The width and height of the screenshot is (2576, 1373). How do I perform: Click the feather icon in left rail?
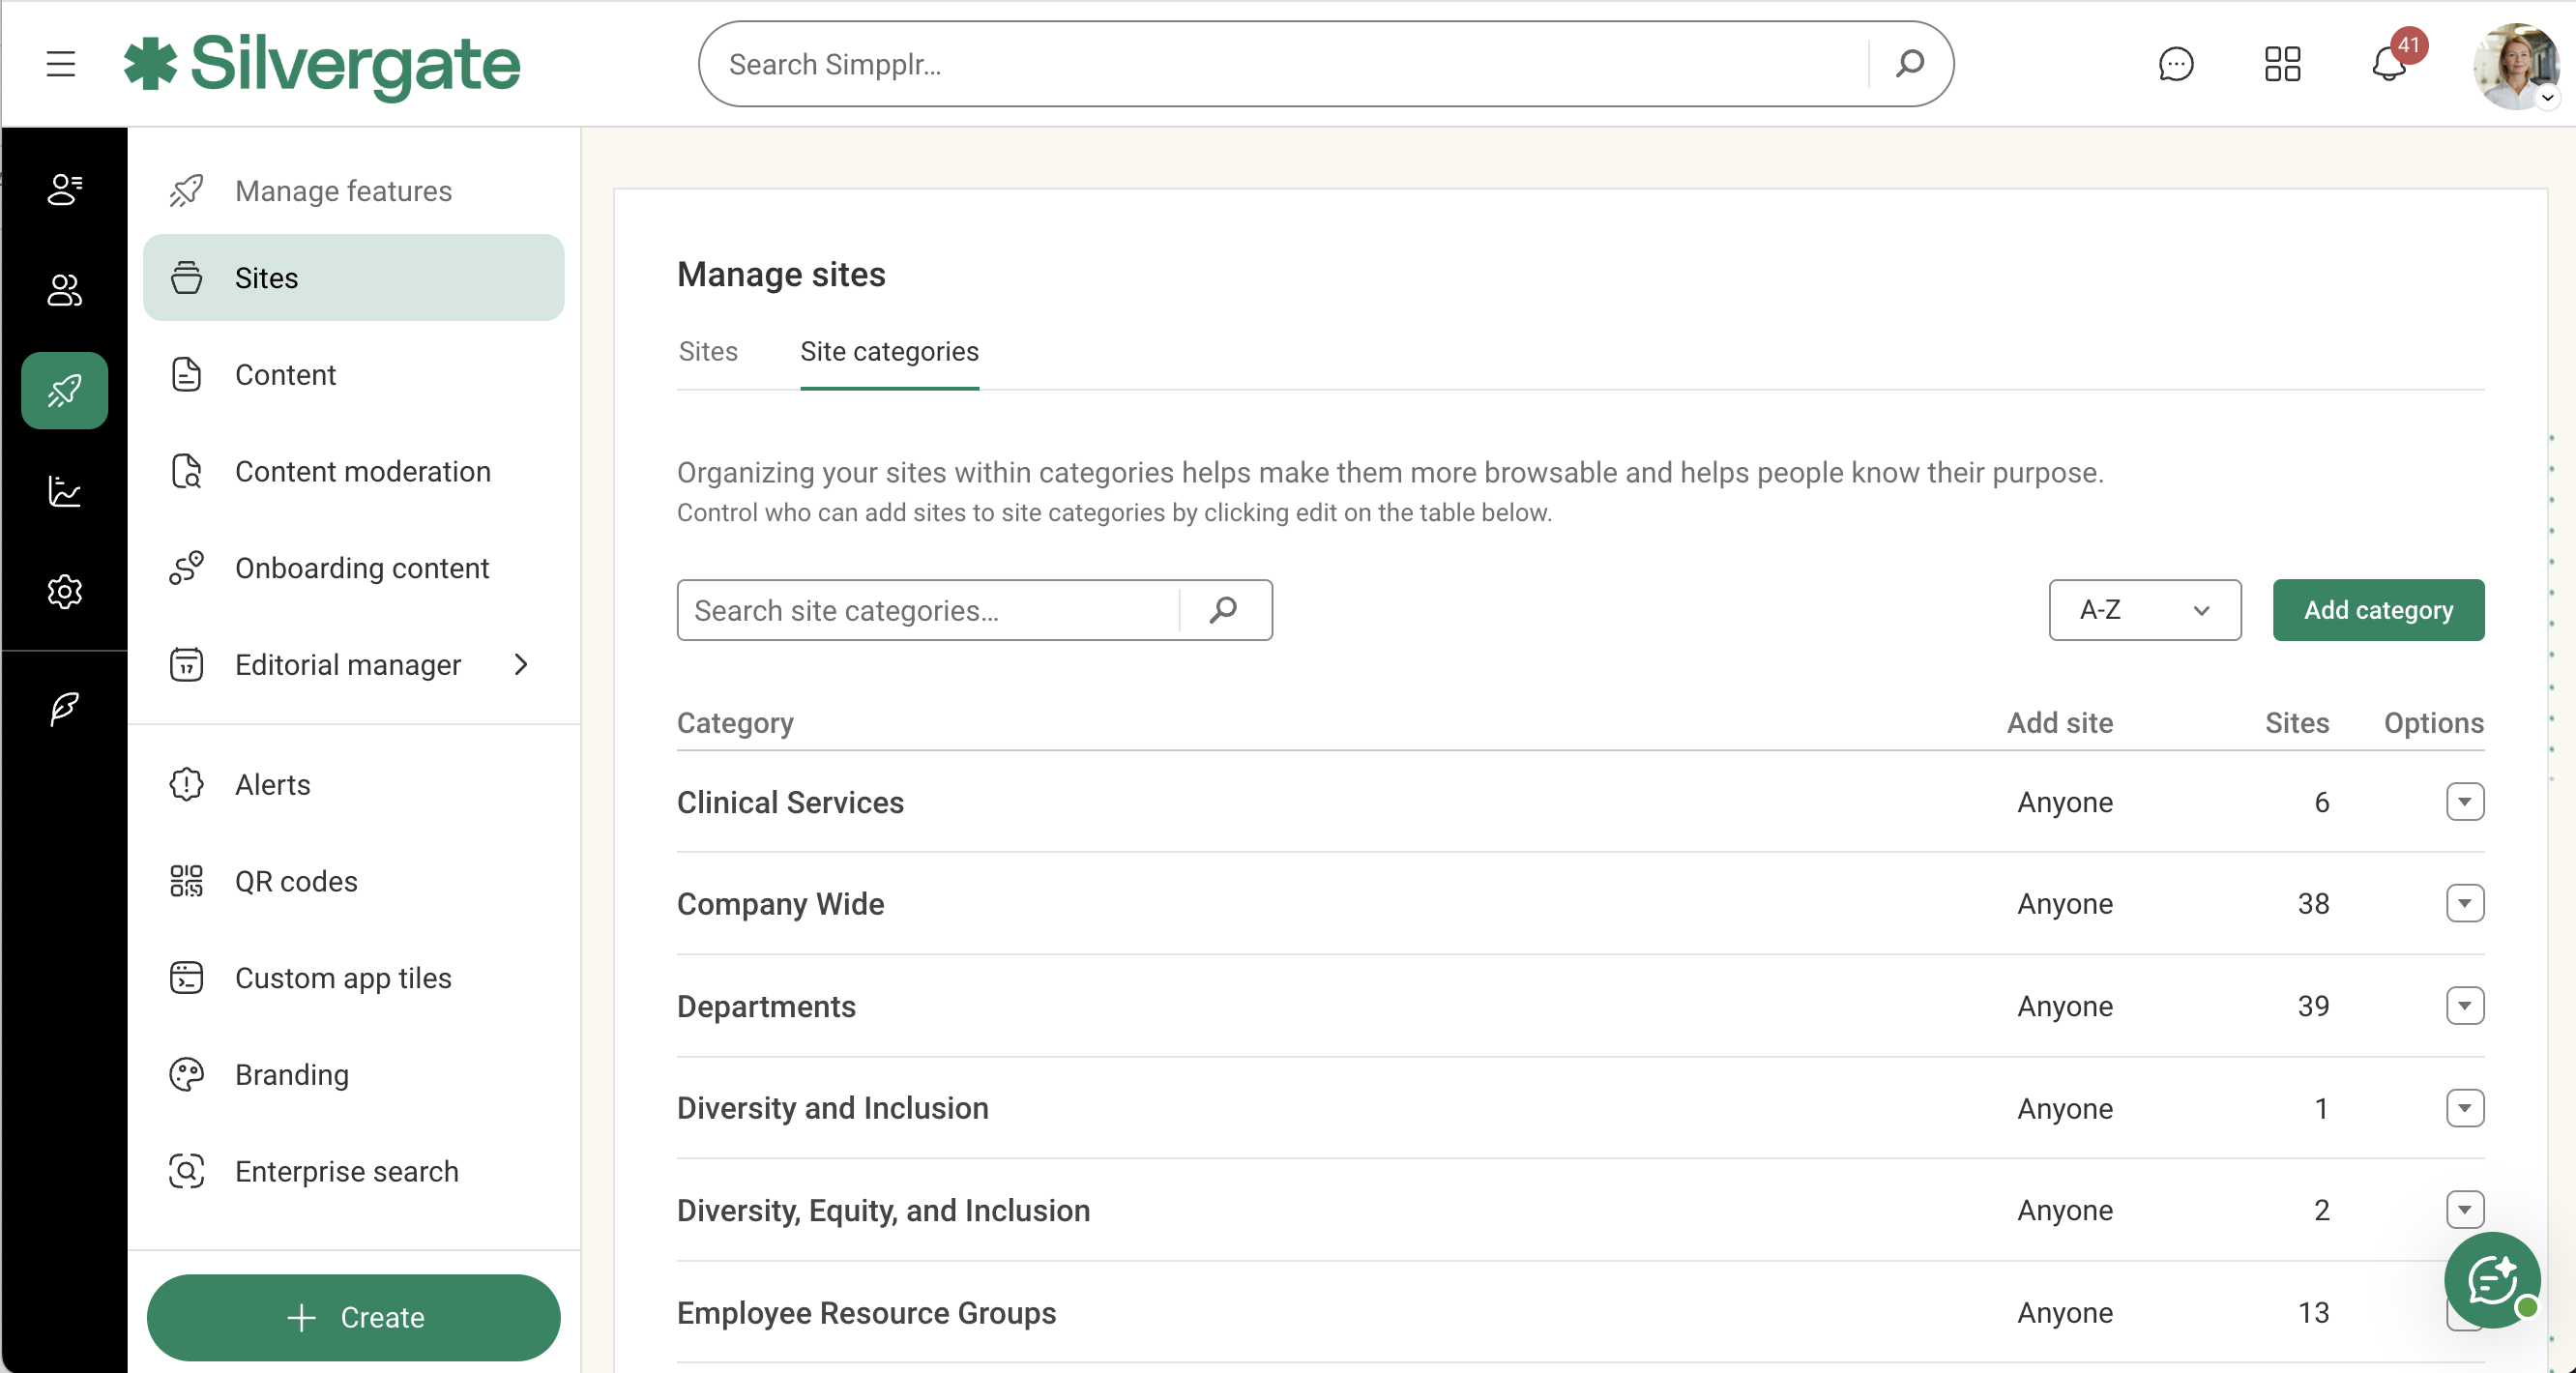coord(64,708)
